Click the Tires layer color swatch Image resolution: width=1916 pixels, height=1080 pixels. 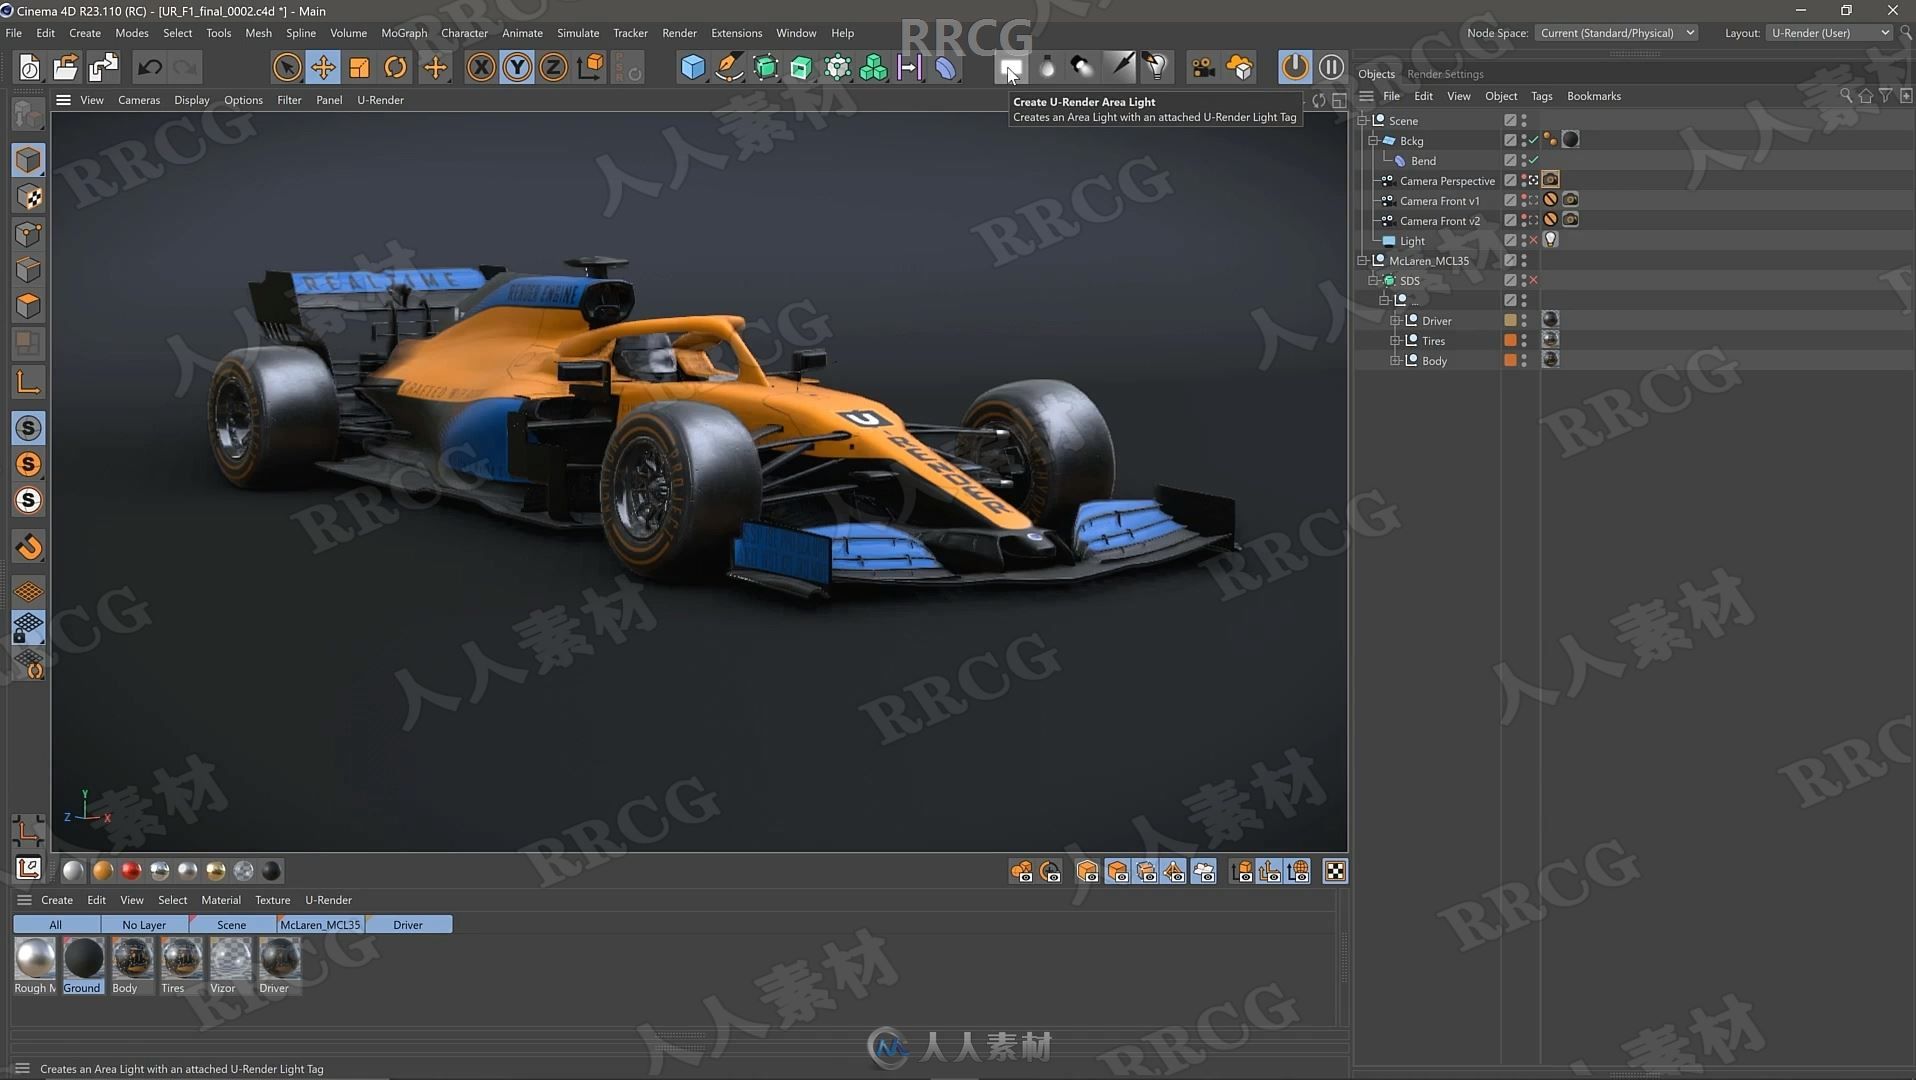click(1510, 341)
